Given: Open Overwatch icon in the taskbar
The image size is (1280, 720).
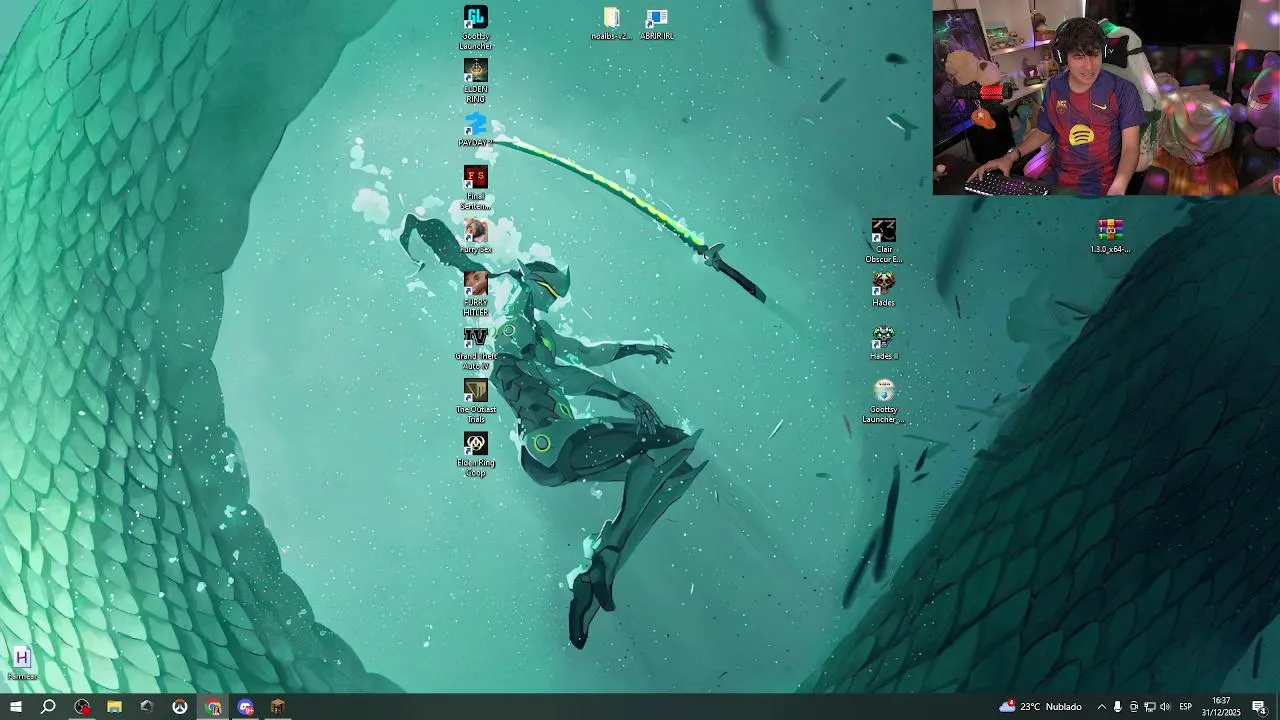Looking at the screenshot, I should 180,707.
